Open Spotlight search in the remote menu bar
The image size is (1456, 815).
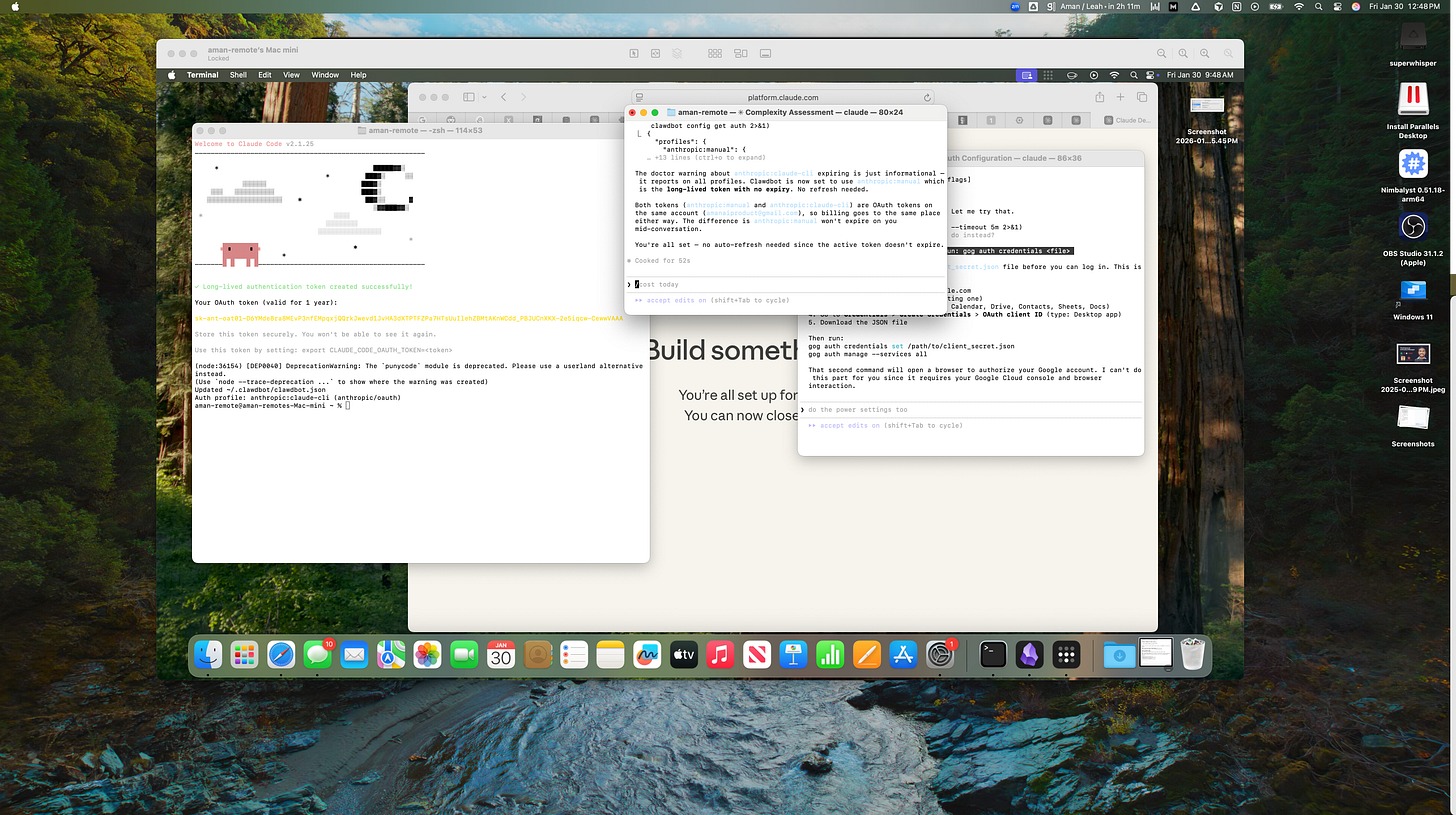1134,75
